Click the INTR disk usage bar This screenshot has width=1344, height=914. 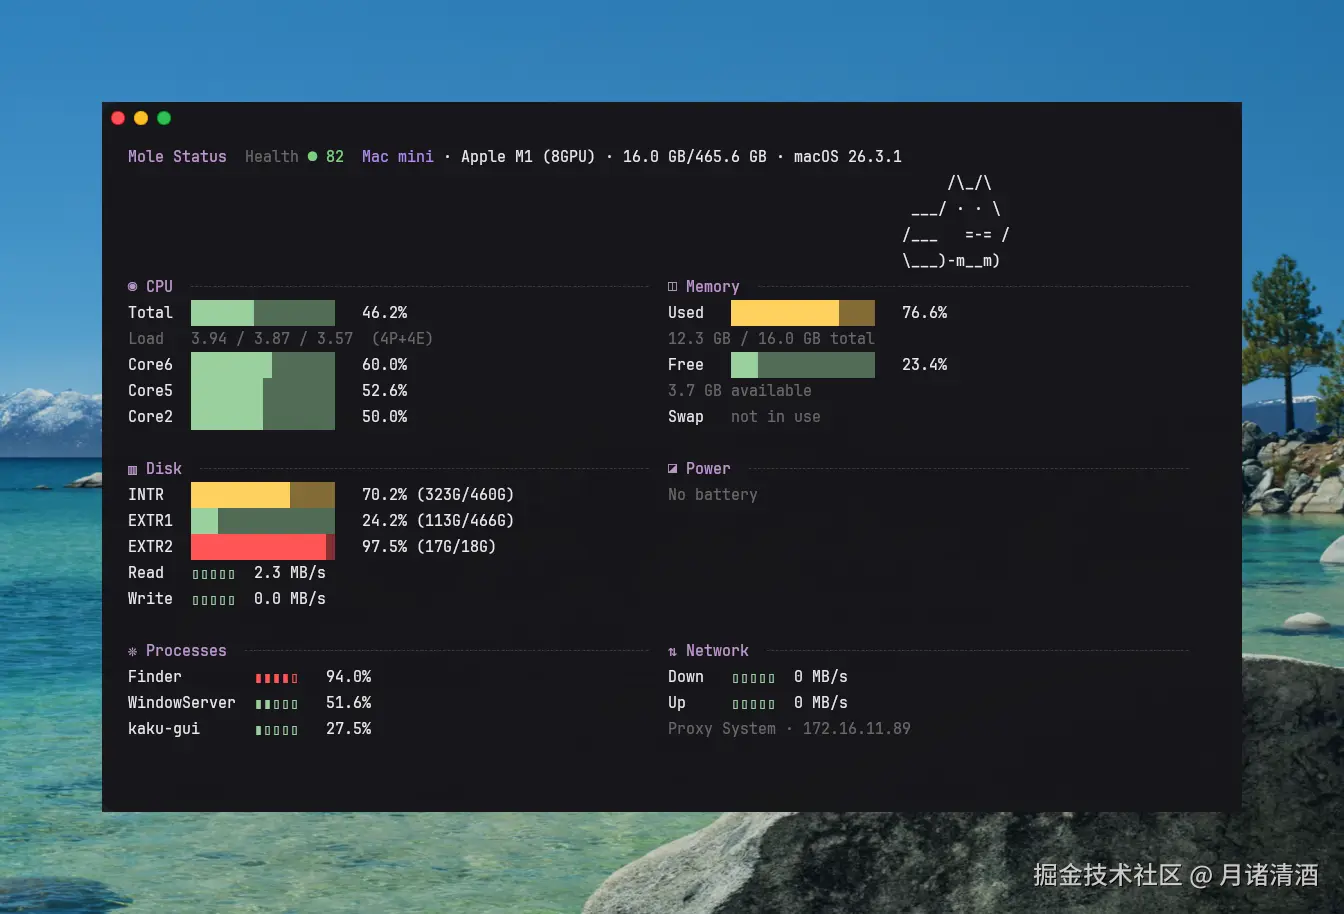click(x=263, y=495)
